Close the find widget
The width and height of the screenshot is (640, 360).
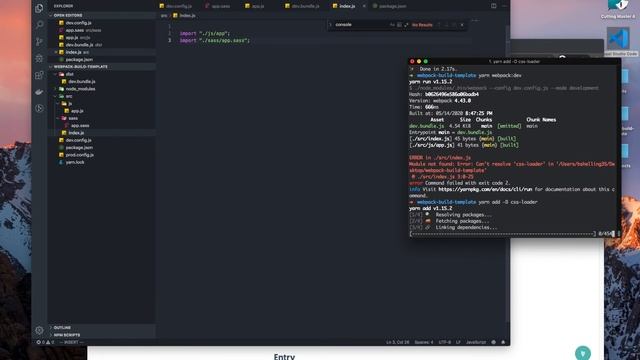[x=462, y=25]
